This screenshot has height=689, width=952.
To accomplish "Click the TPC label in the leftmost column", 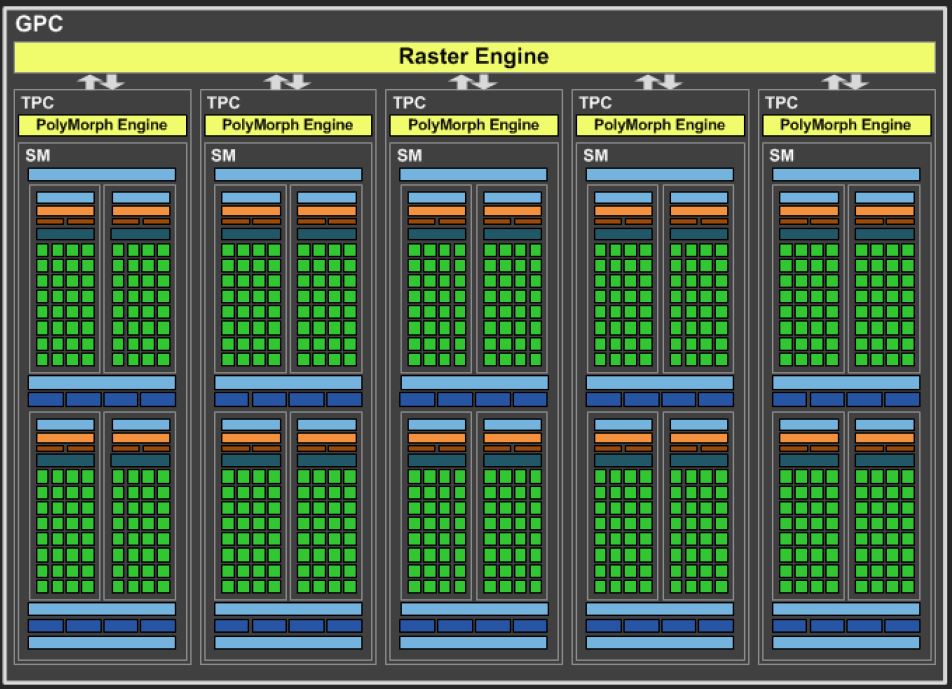I will [x=38, y=103].
